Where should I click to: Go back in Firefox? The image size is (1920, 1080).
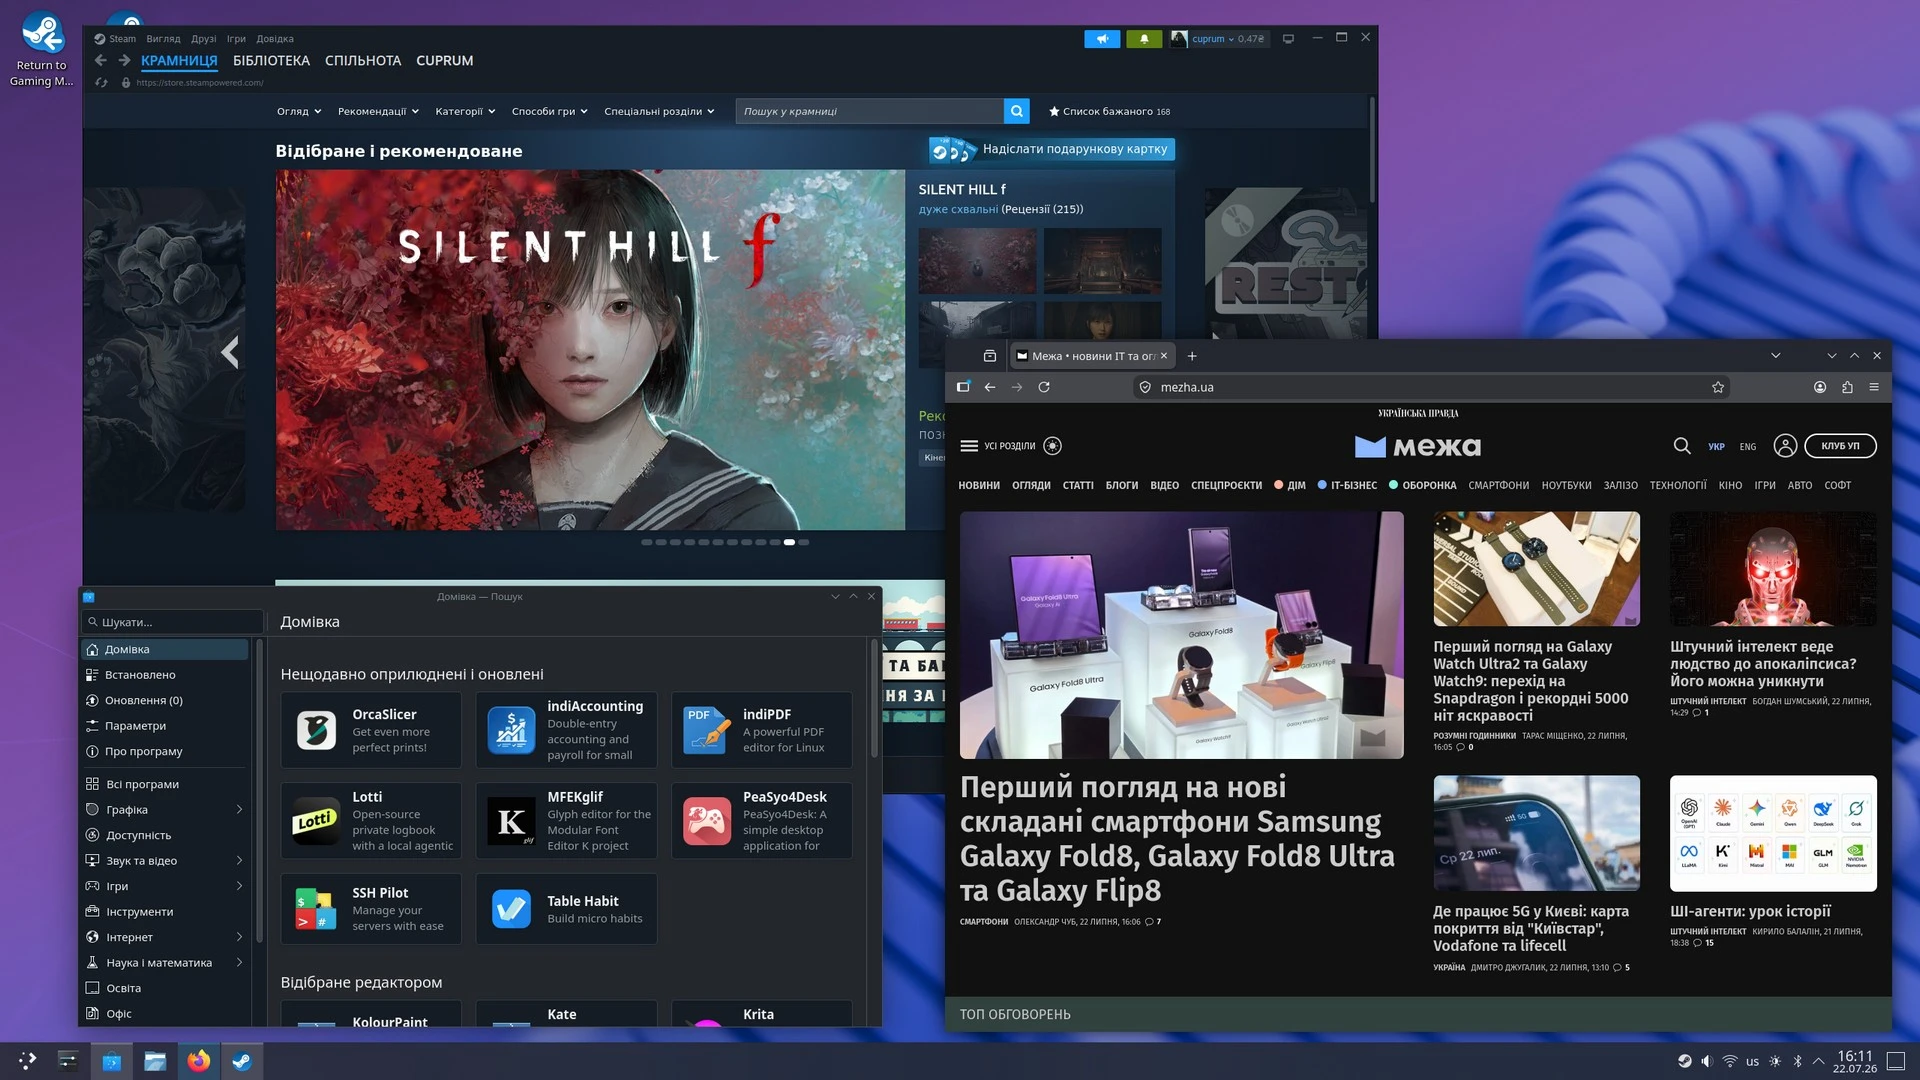[x=989, y=387]
